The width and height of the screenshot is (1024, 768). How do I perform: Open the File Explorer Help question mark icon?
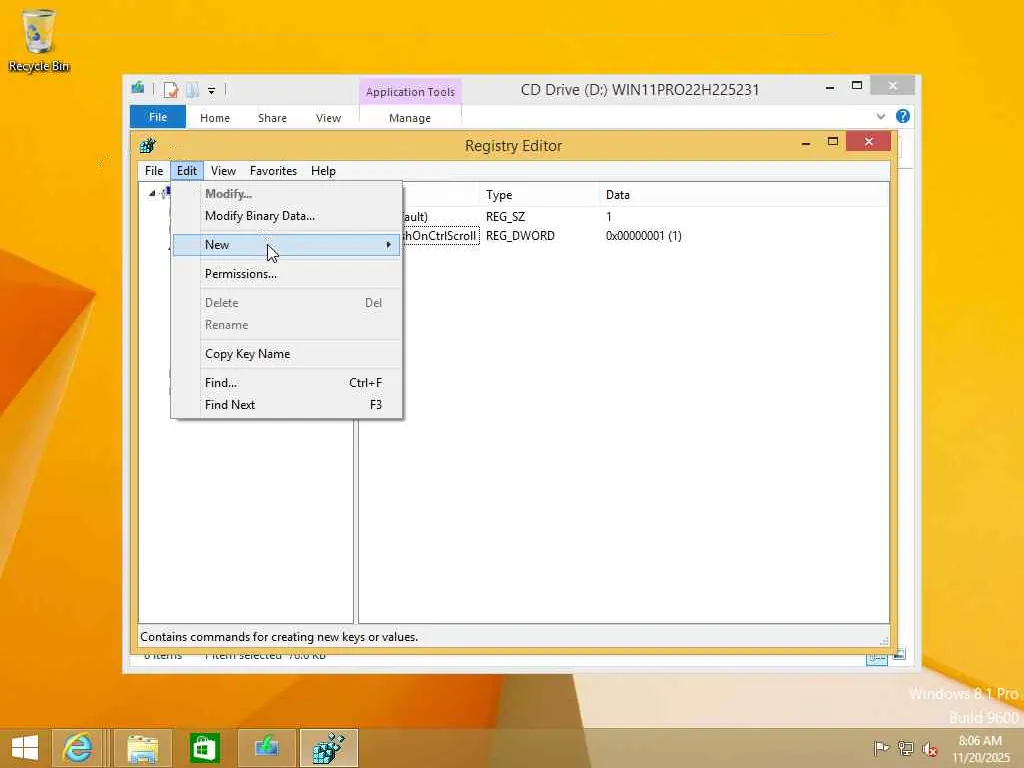[903, 116]
